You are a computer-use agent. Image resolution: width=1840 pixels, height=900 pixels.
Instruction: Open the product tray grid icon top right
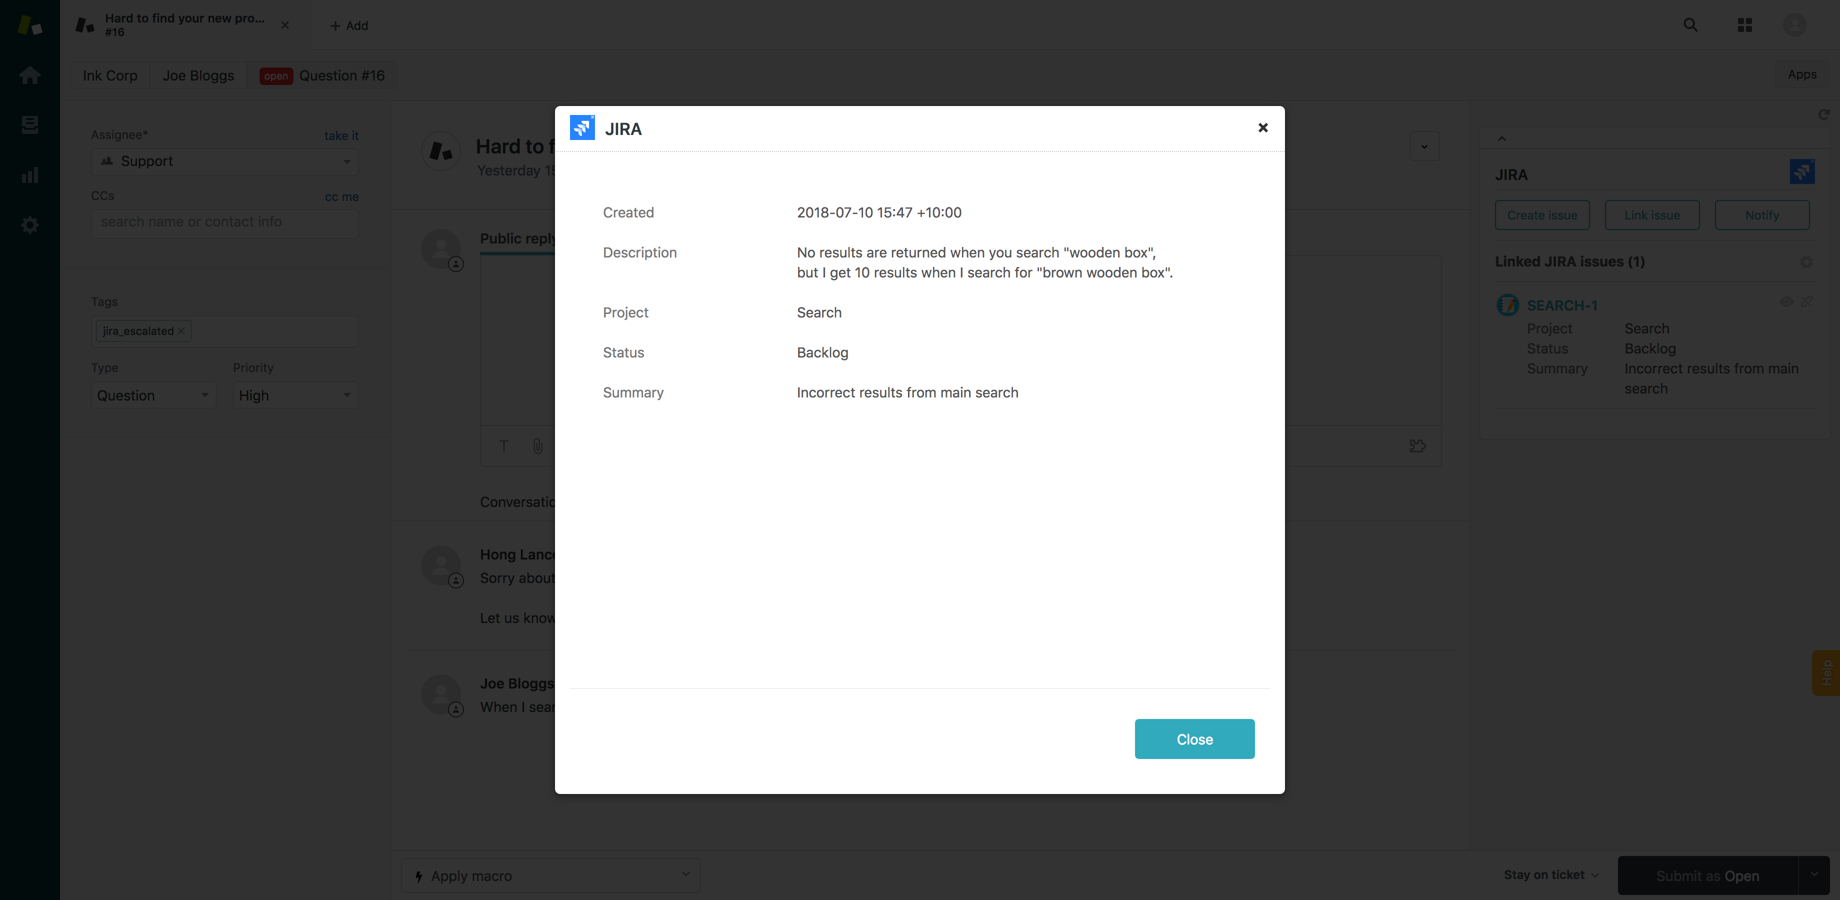pos(1744,24)
